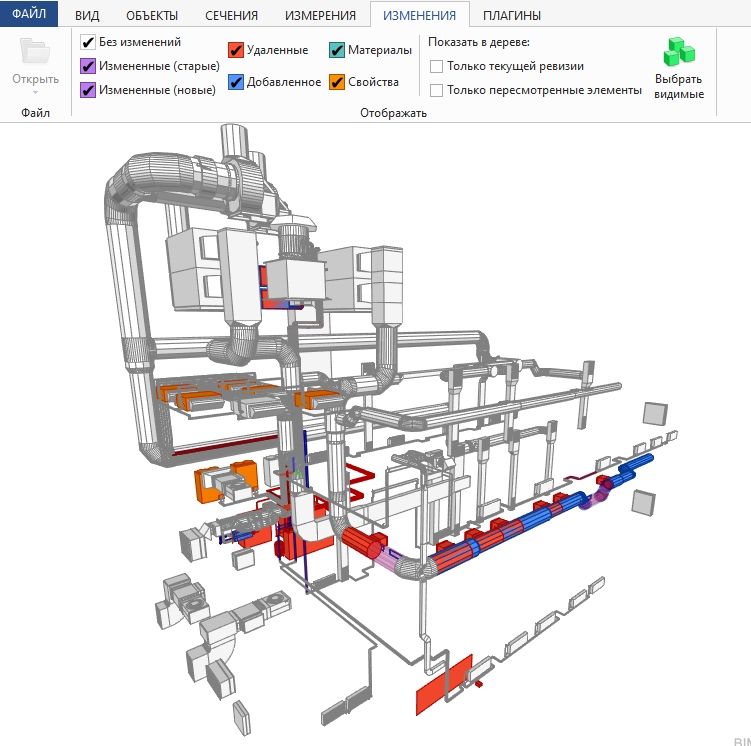Open the 'СЕЧЕНИЯ' ribbon tab

(x=231, y=15)
